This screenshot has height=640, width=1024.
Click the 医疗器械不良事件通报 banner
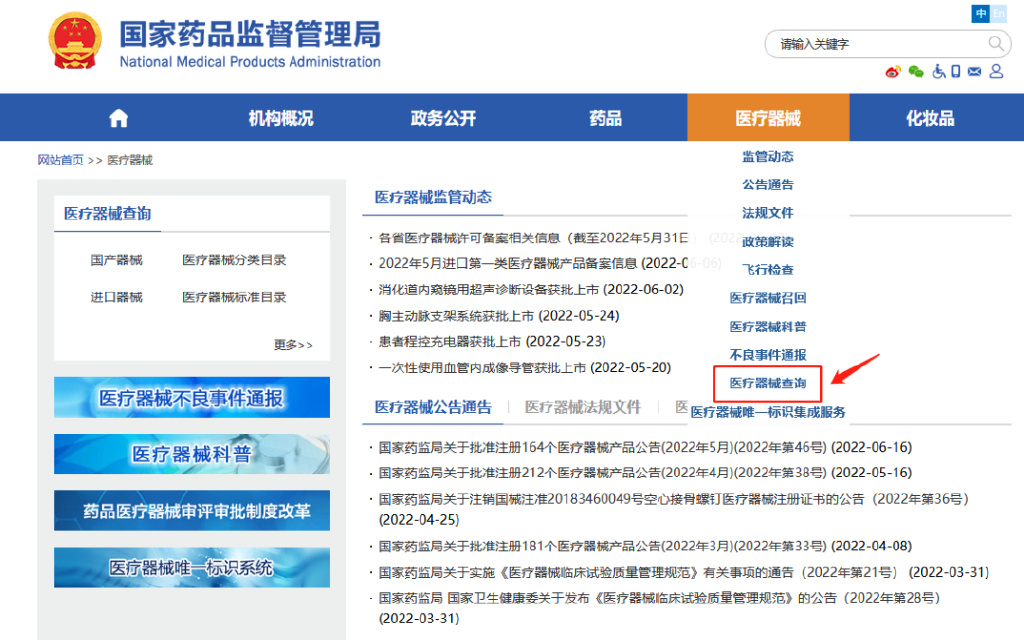(x=191, y=397)
